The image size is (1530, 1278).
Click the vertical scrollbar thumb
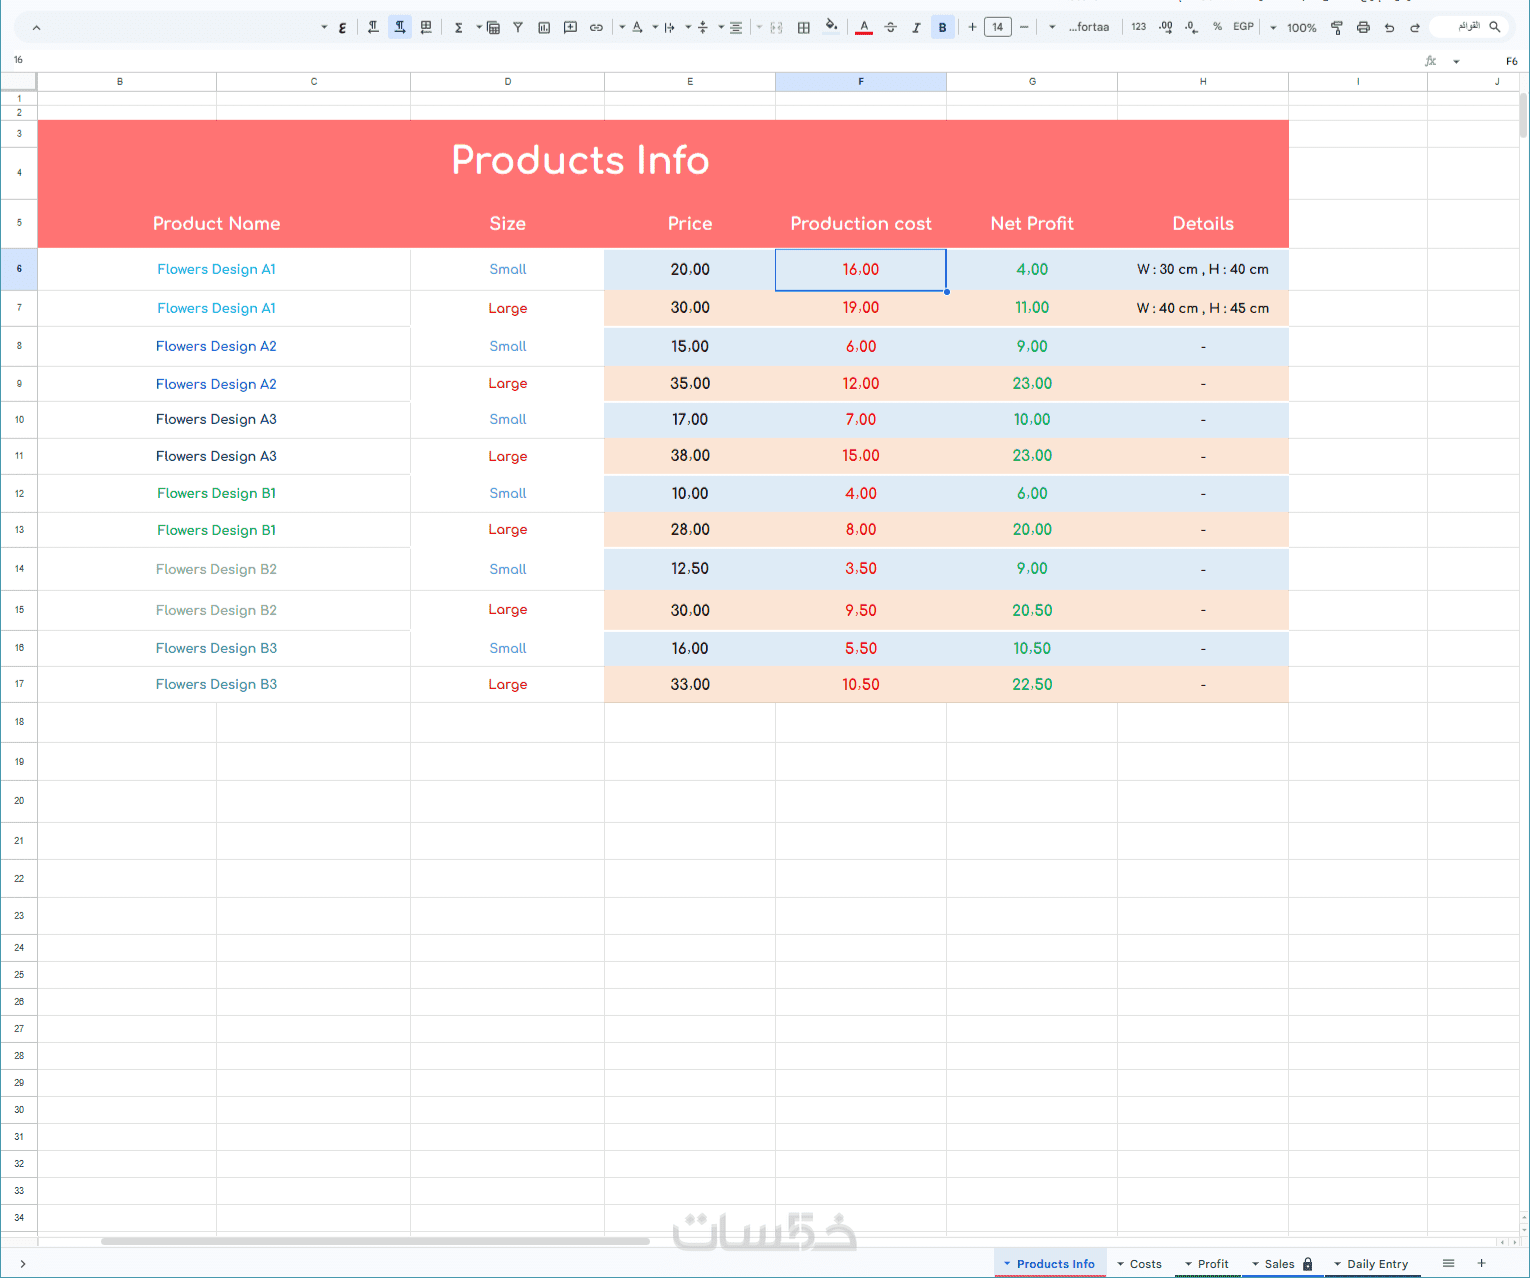[x=1523, y=114]
